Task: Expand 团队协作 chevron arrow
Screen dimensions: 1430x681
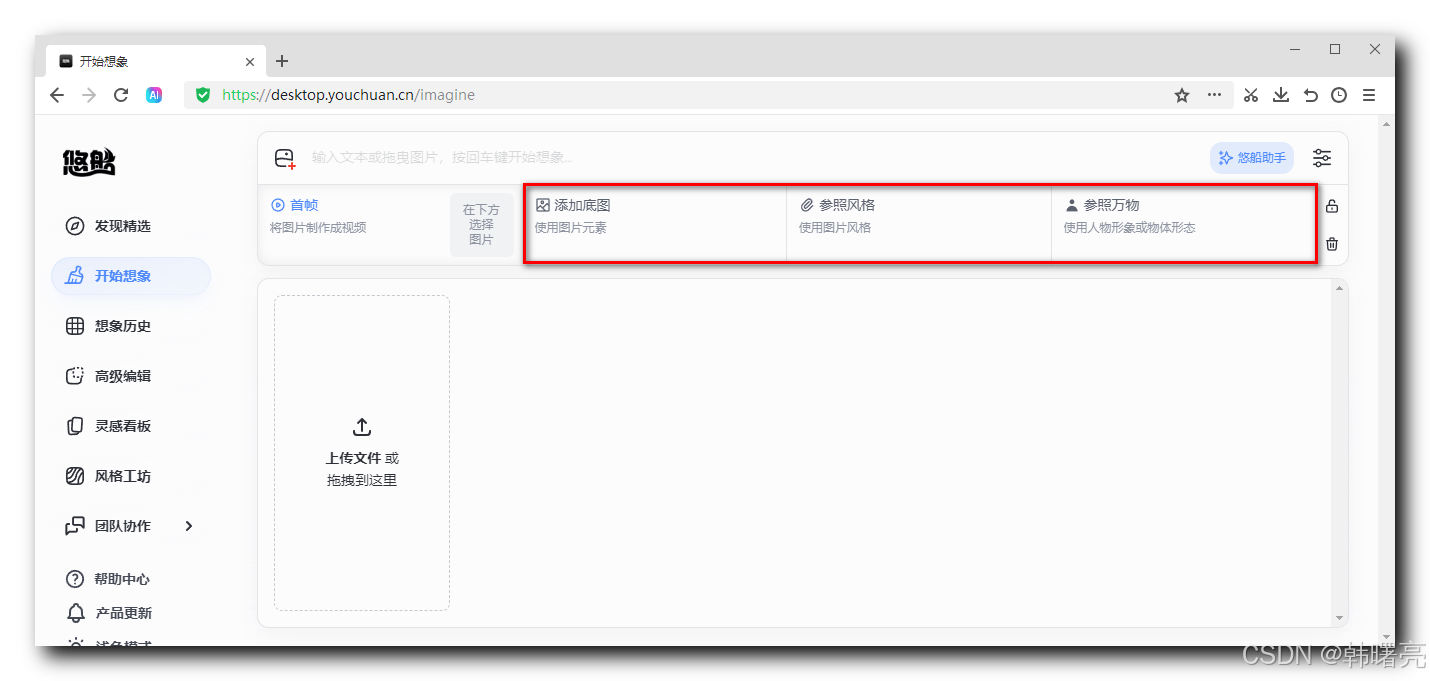Action: pos(189,526)
